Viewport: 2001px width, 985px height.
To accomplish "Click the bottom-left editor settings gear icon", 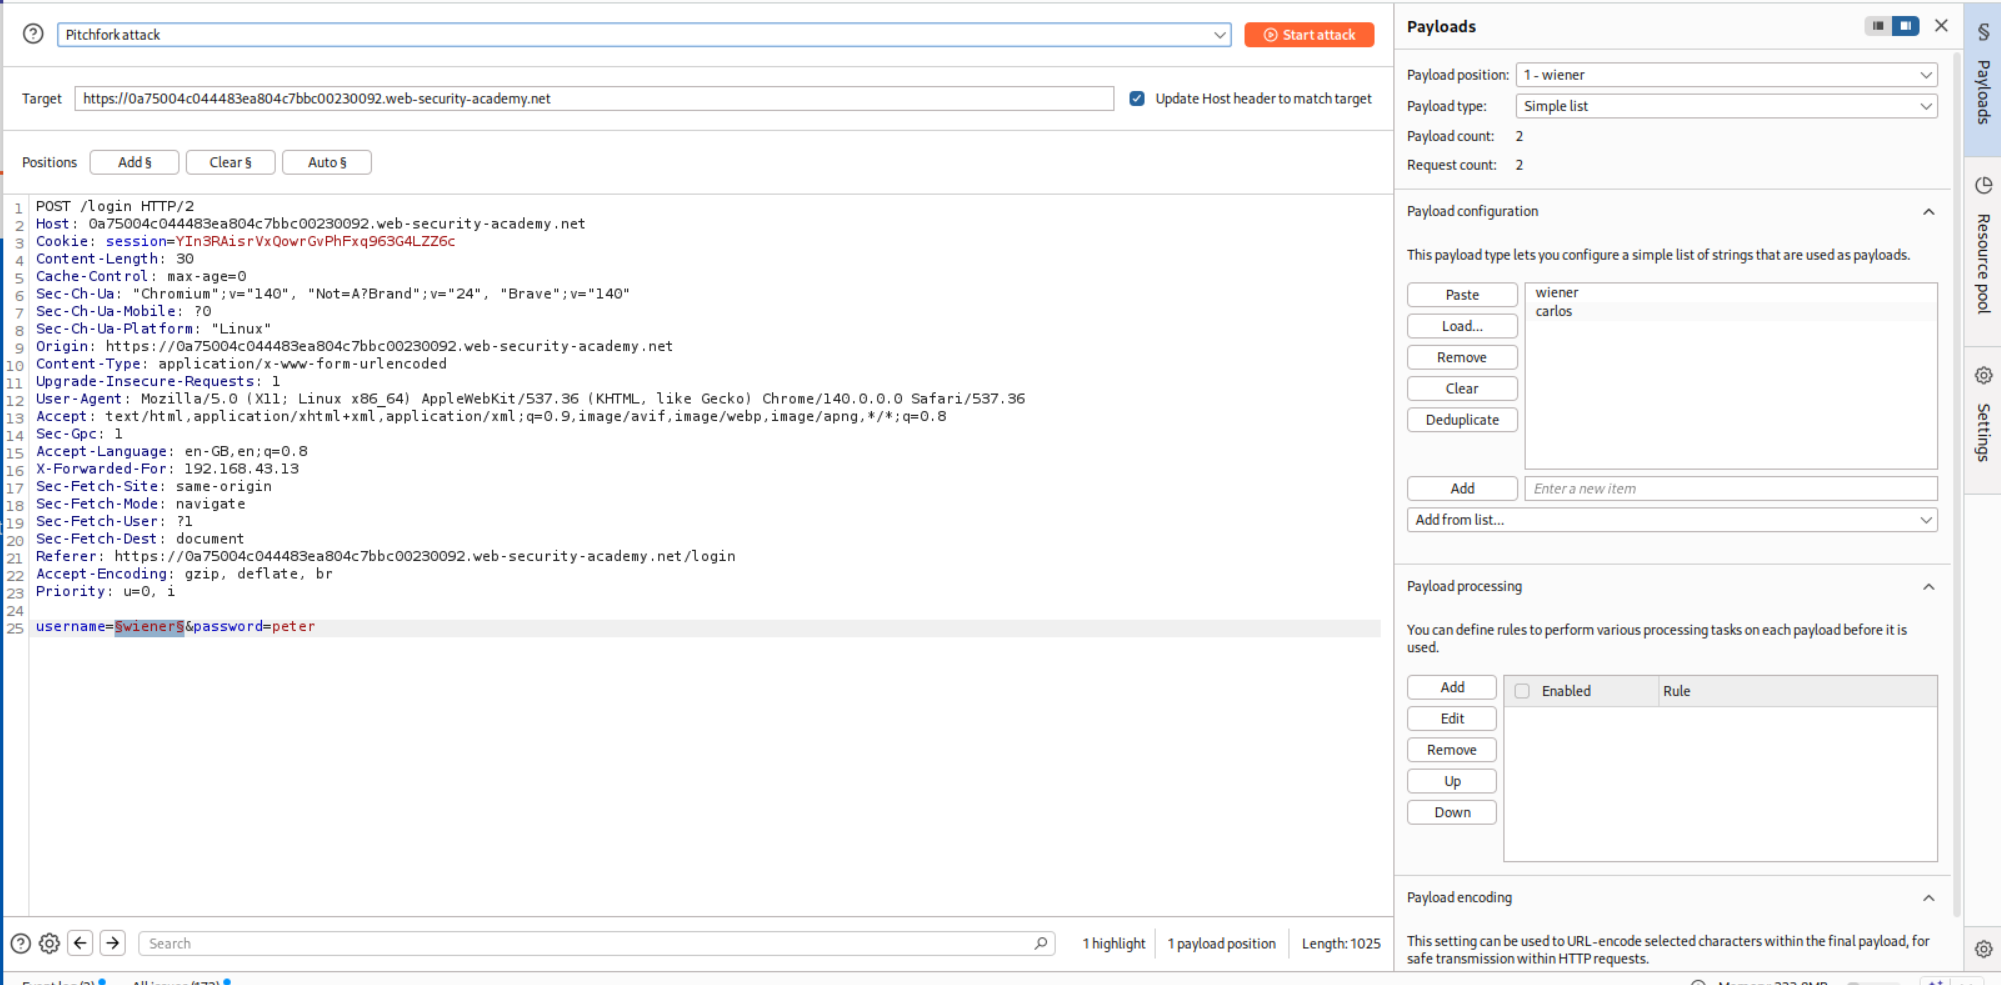I will pos(49,943).
